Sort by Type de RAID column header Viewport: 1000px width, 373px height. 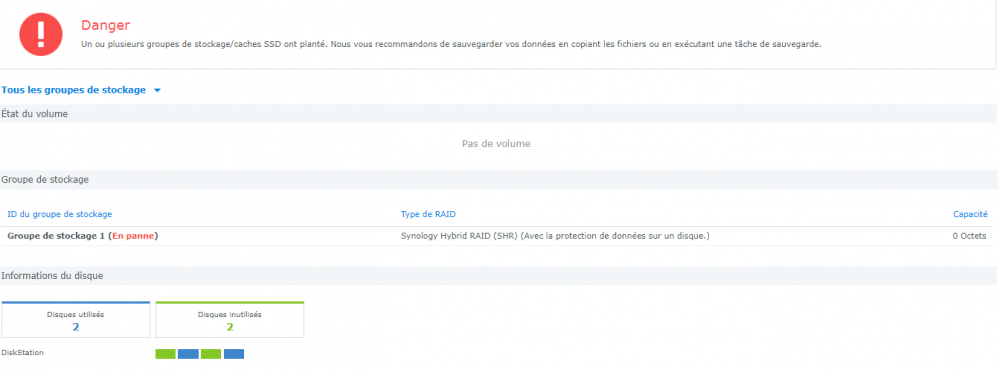tap(428, 214)
